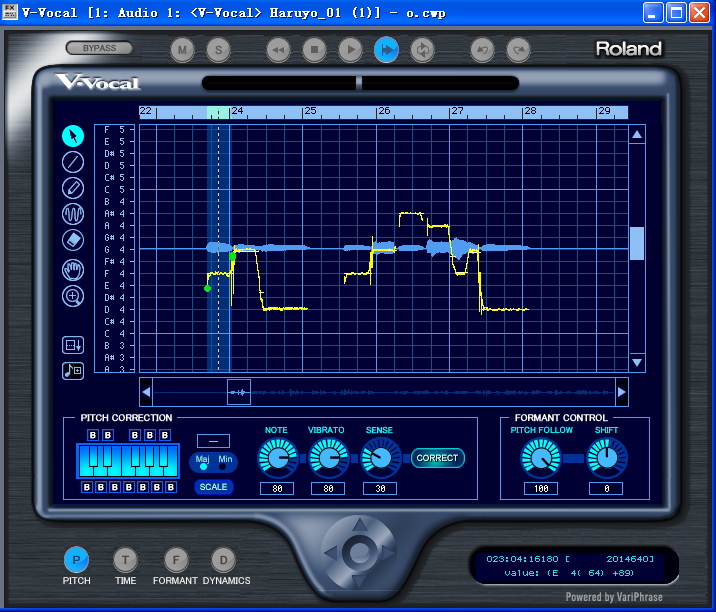Image resolution: width=716 pixels, height=612 pixels.
Task: Switch to the FORMANT edit mode
Action: point(176,559)
